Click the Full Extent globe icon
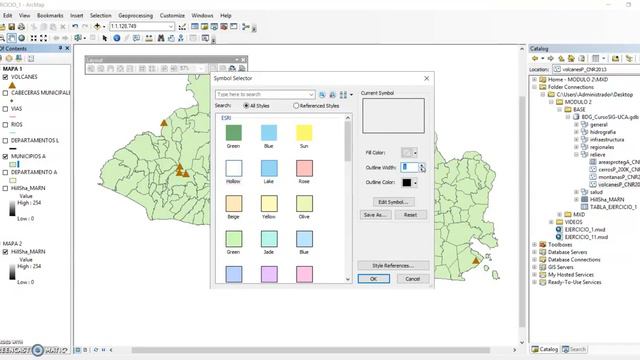 pyautogui.click(x=22, y=38)
